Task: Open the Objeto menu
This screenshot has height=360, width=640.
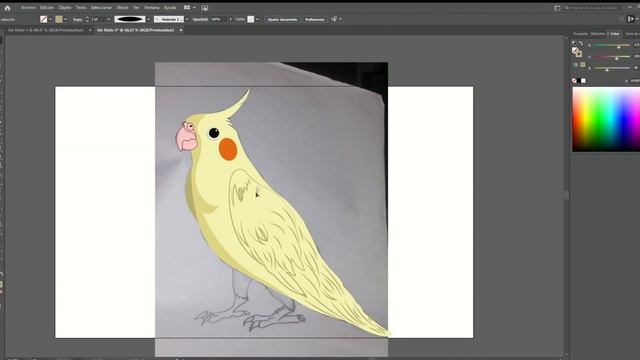Action: [65, 7]
